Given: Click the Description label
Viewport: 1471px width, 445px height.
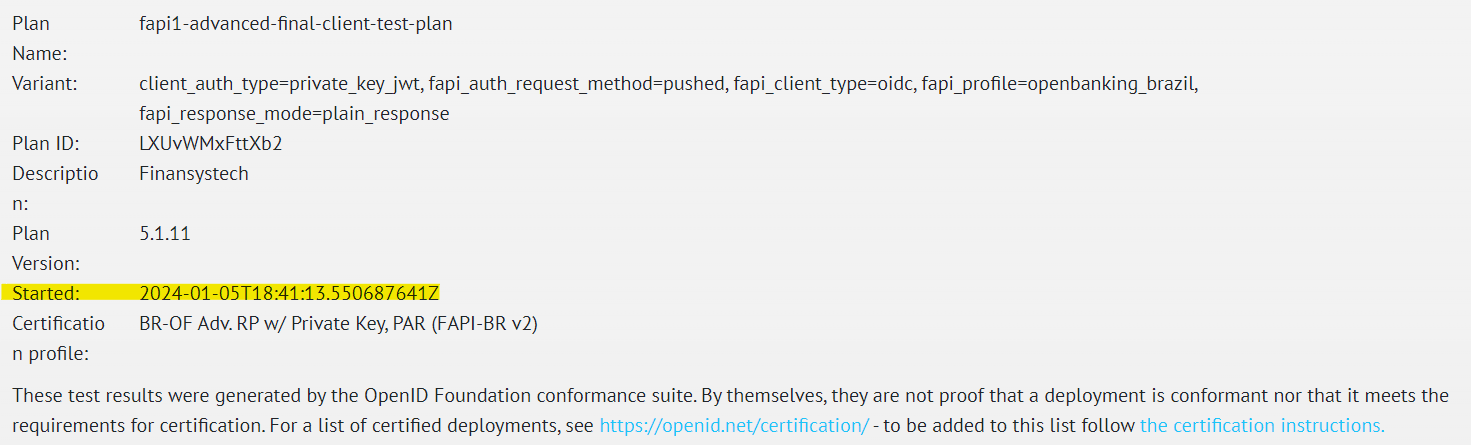Looking at the screenshot, I should tap(54, 188).
